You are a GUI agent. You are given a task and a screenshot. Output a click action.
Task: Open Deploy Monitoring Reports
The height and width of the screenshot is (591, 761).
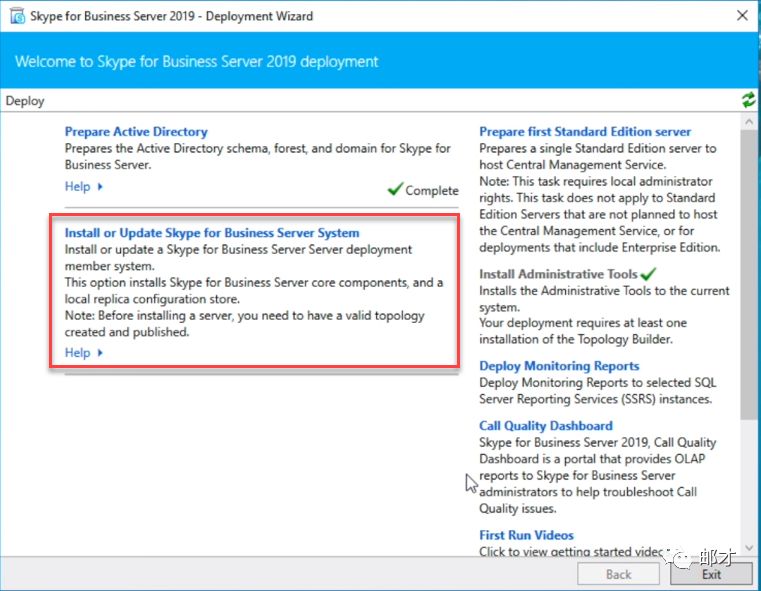(x=559, y=366)
